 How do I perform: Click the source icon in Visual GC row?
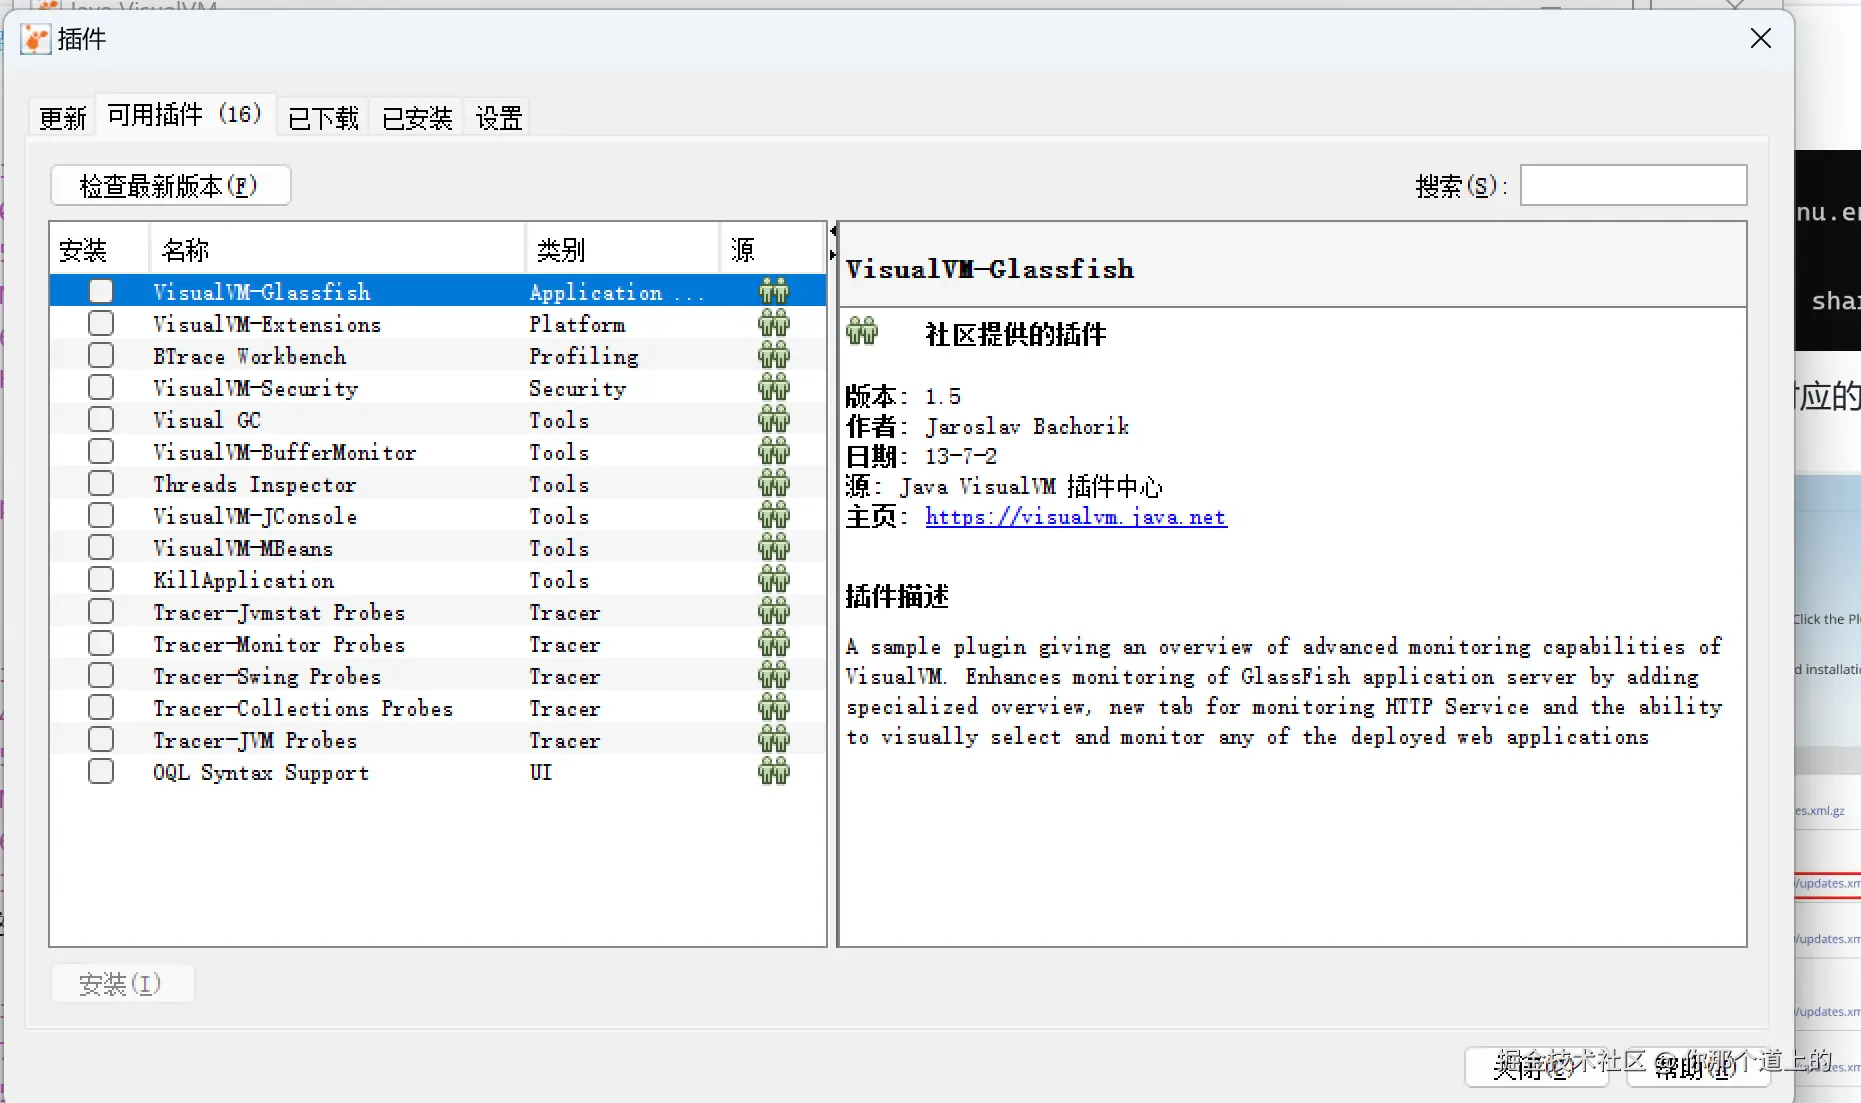tap(774, 419)
